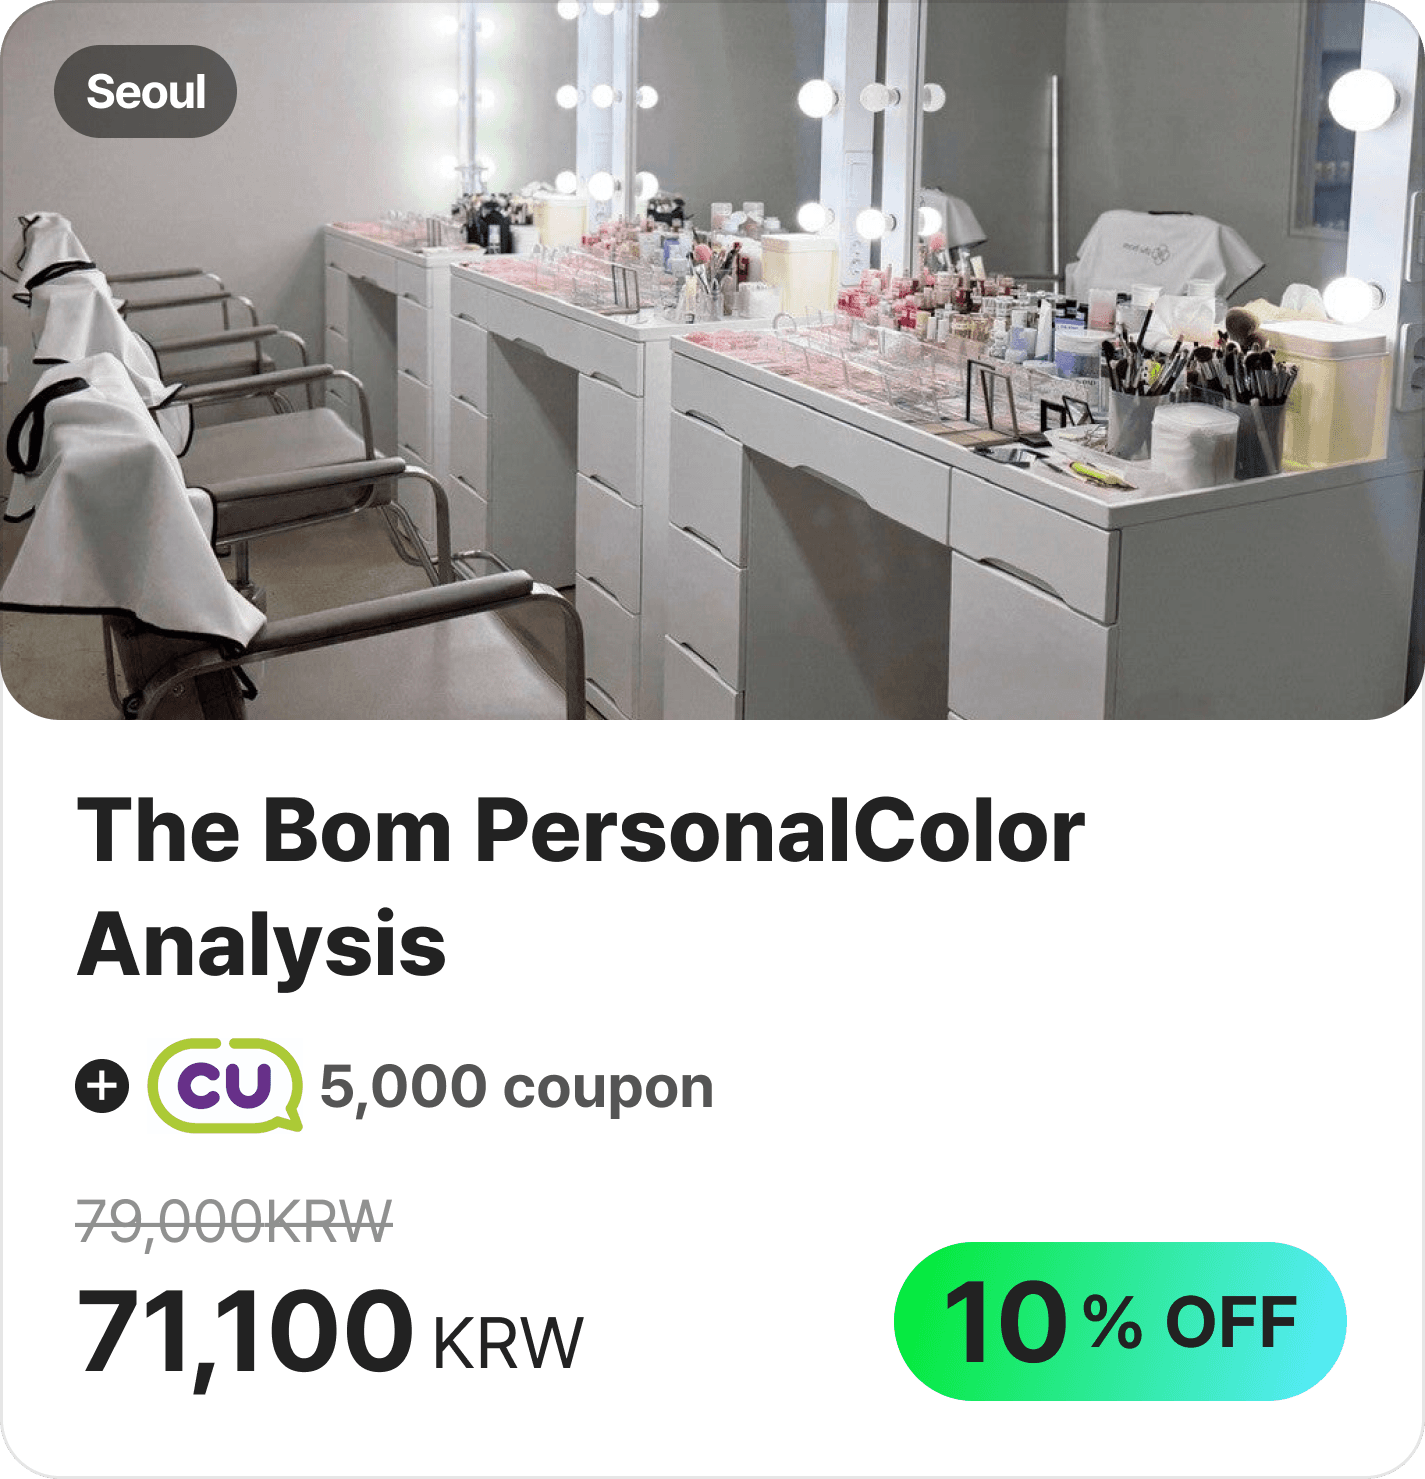Click the large 10 numeral in badge
1425x1479 pixels.
coord(1008,1322)
